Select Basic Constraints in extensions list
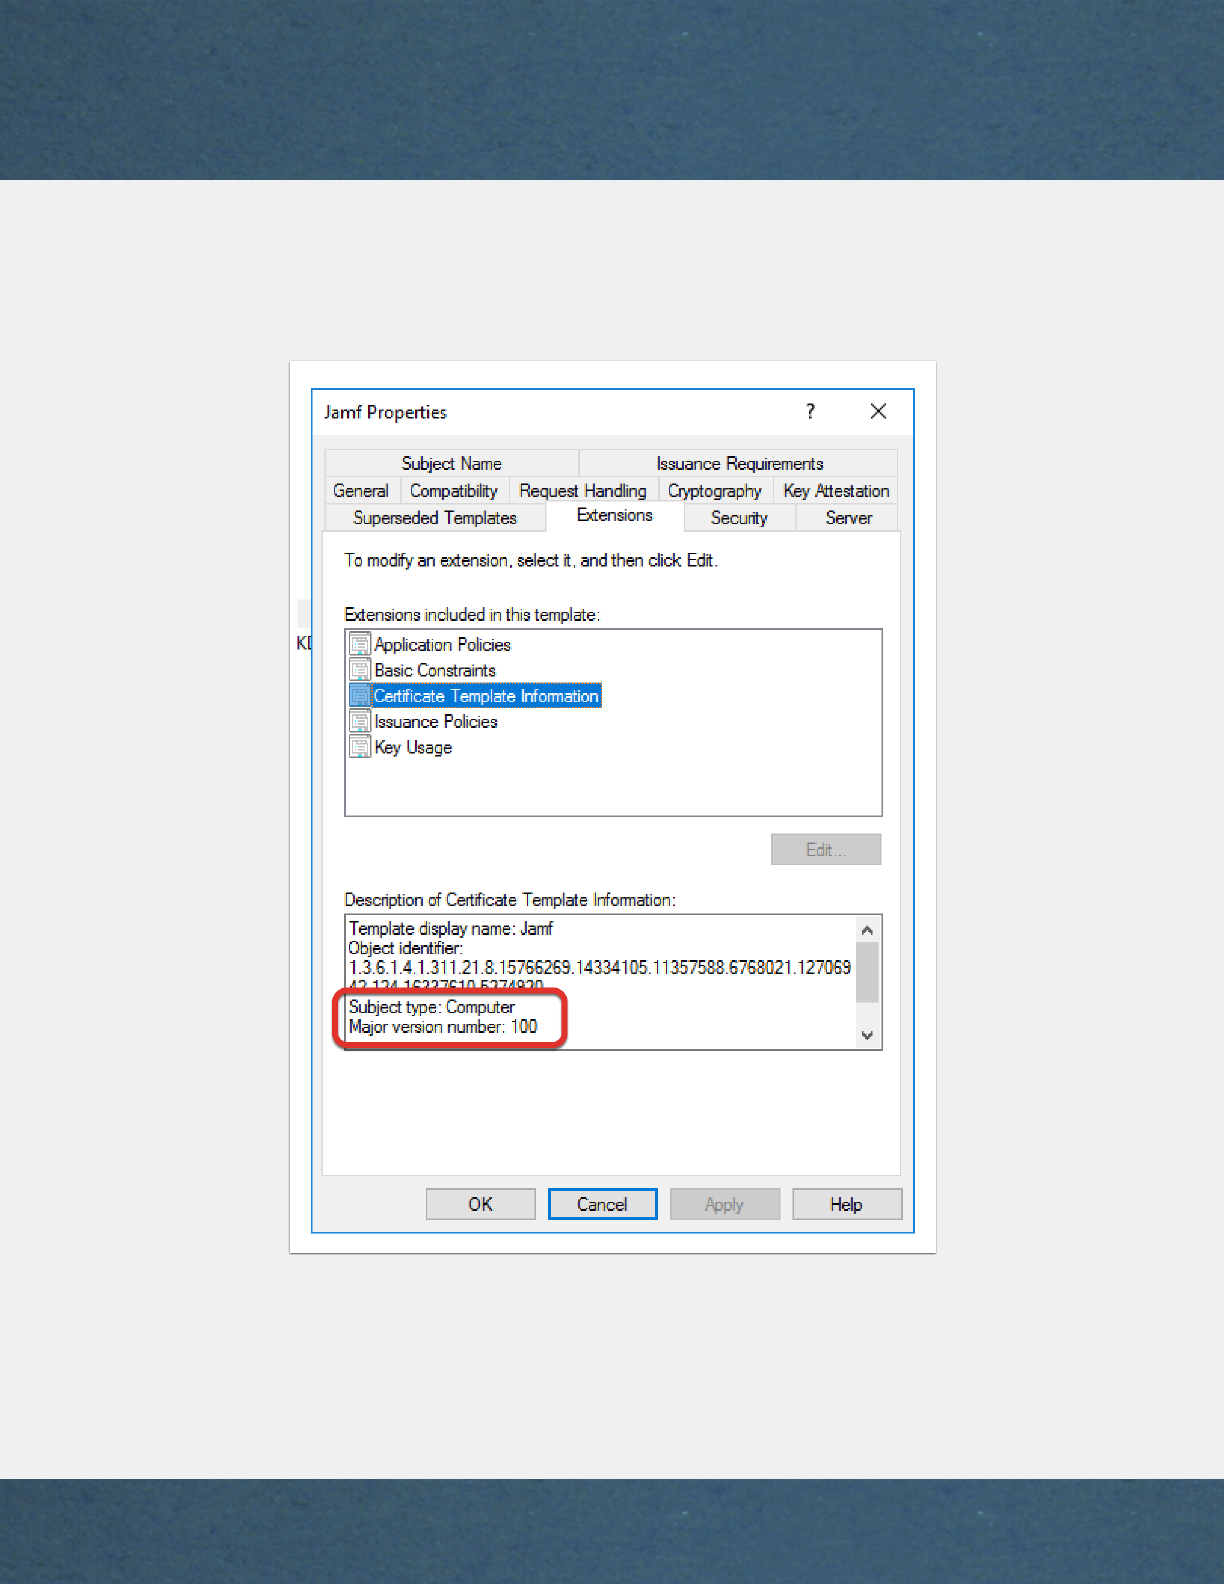 point(435,670)
